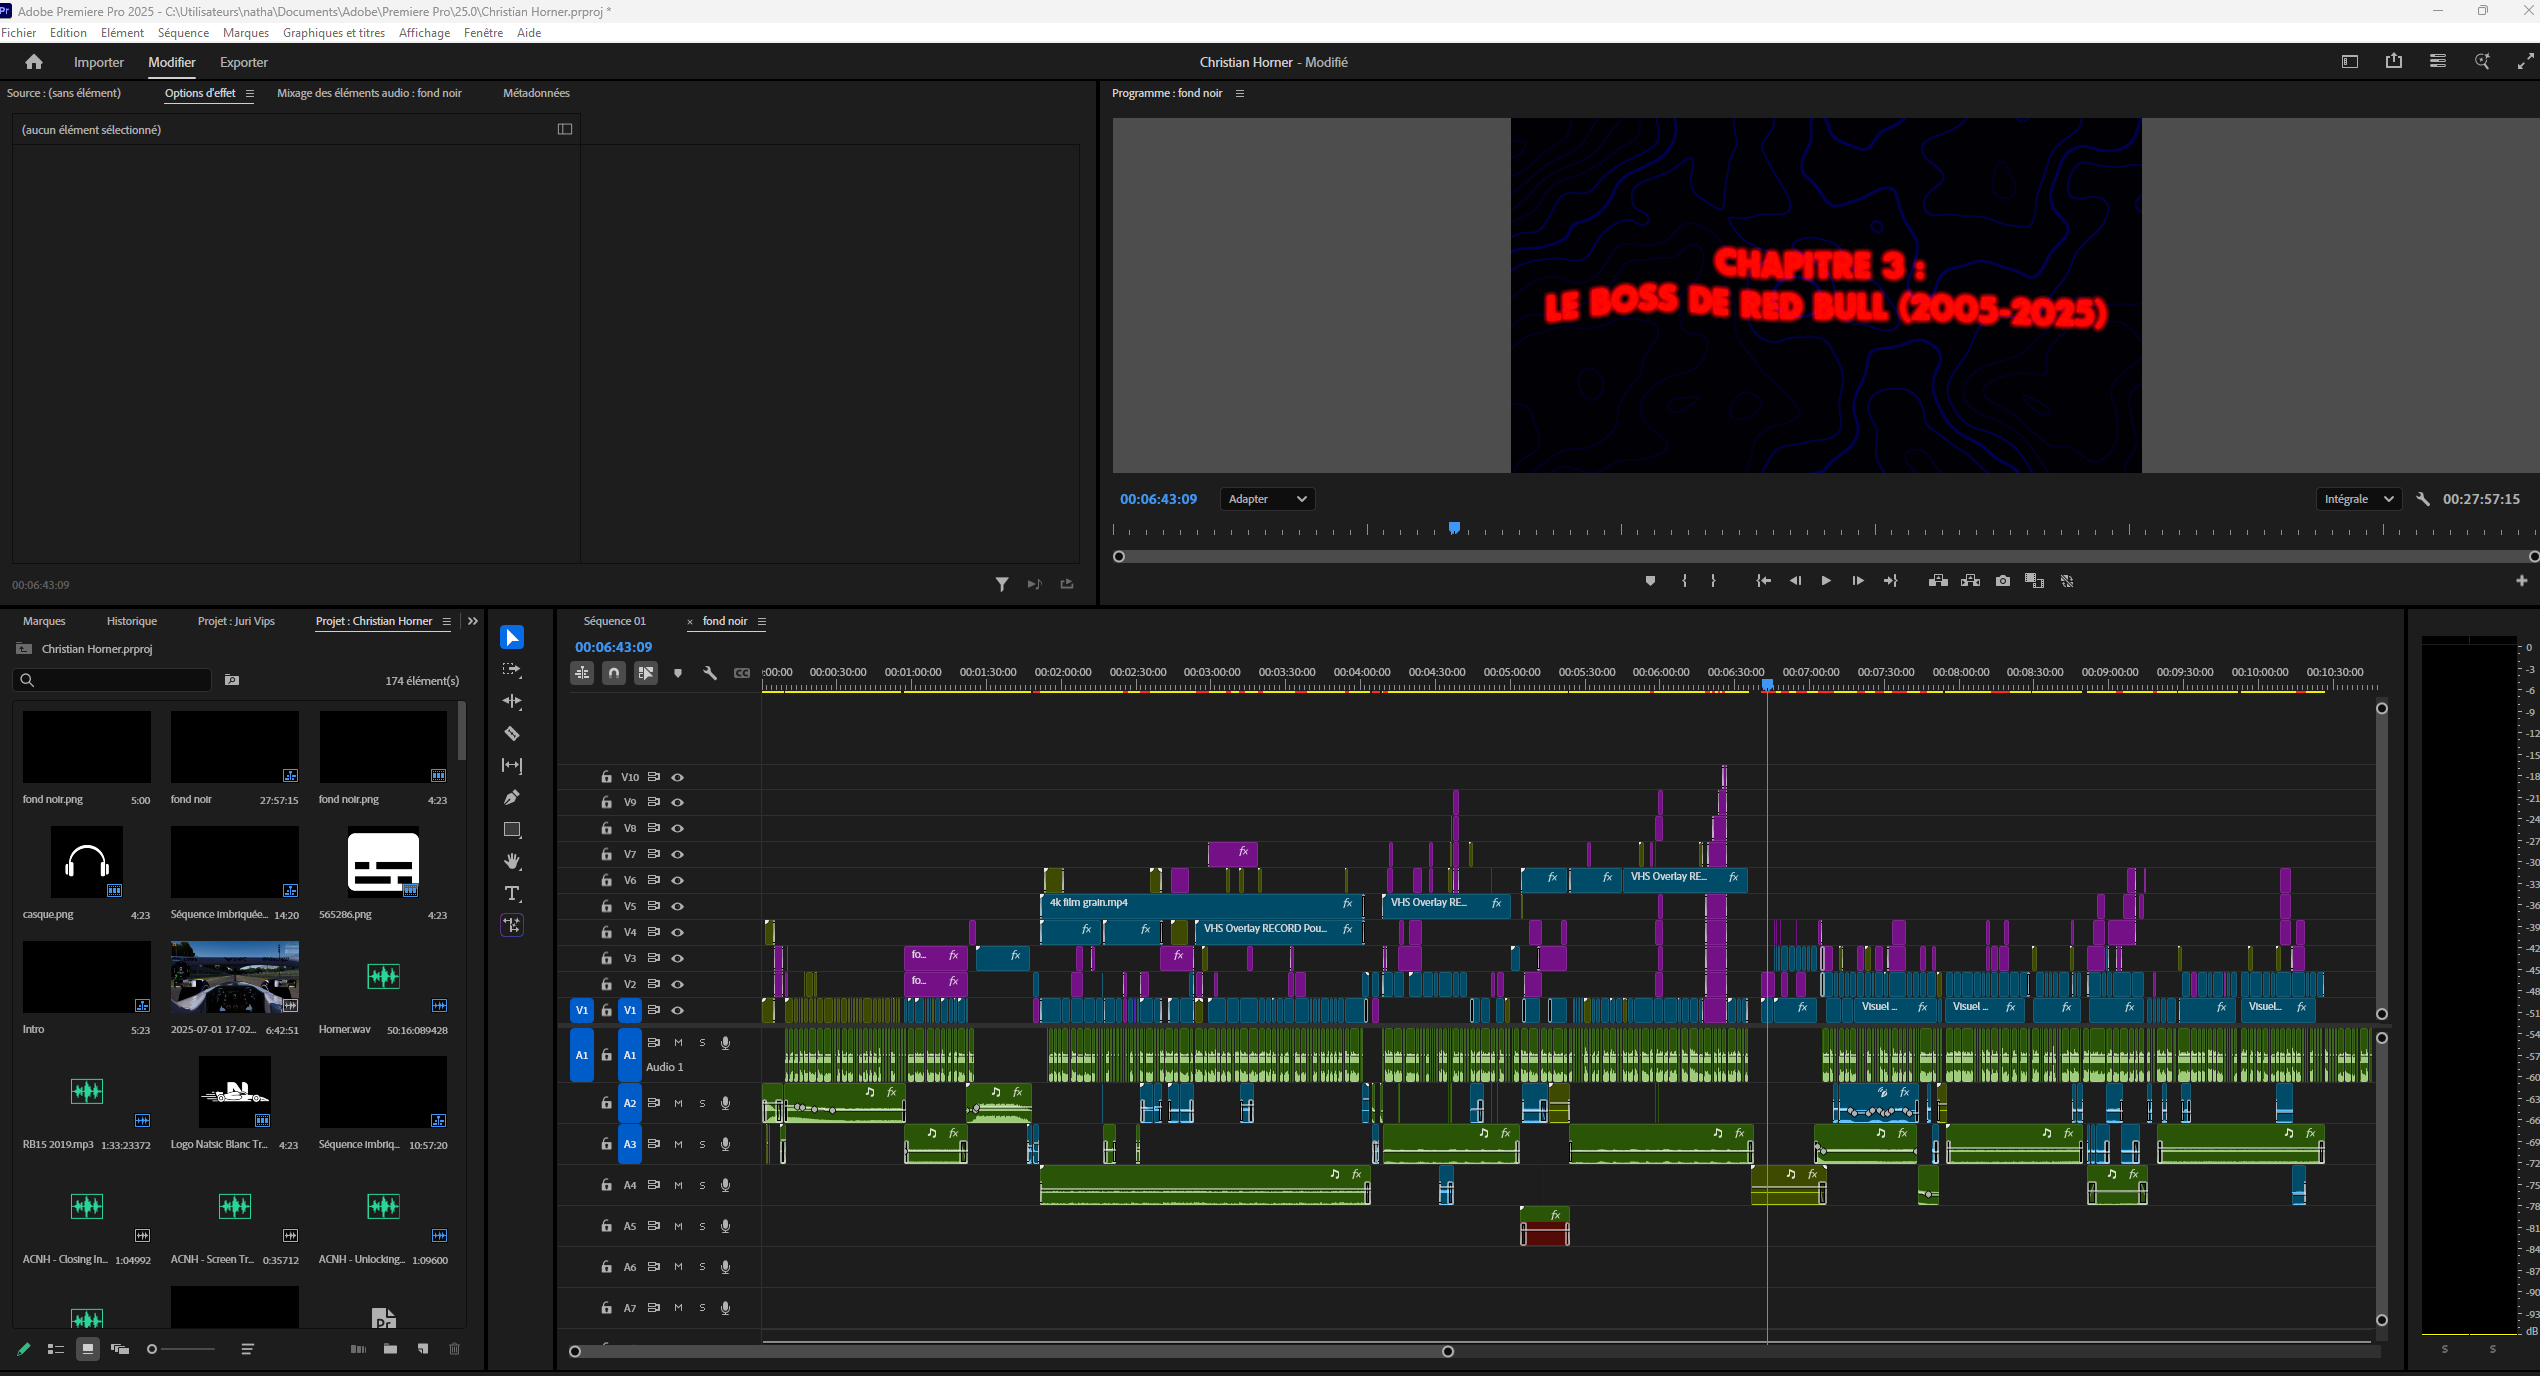
Task: Adjust thumbnail zoom slider in Project panel
Action: coord(181,1349)
